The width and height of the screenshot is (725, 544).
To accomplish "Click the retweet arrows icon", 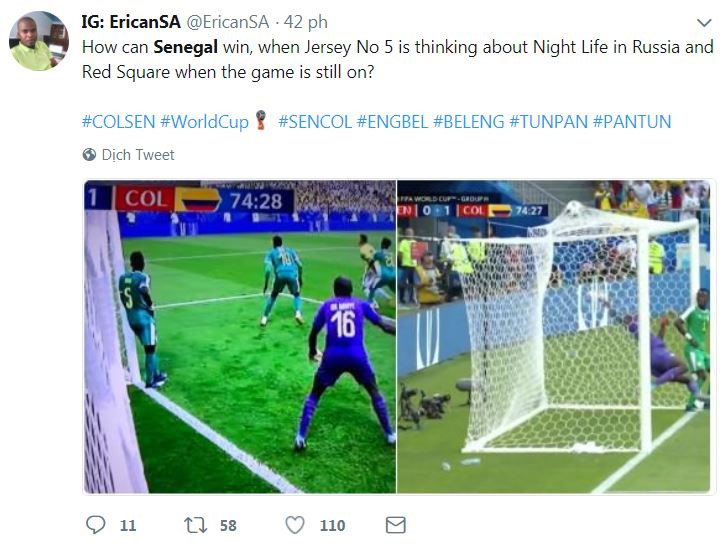I will click(196, 524).
